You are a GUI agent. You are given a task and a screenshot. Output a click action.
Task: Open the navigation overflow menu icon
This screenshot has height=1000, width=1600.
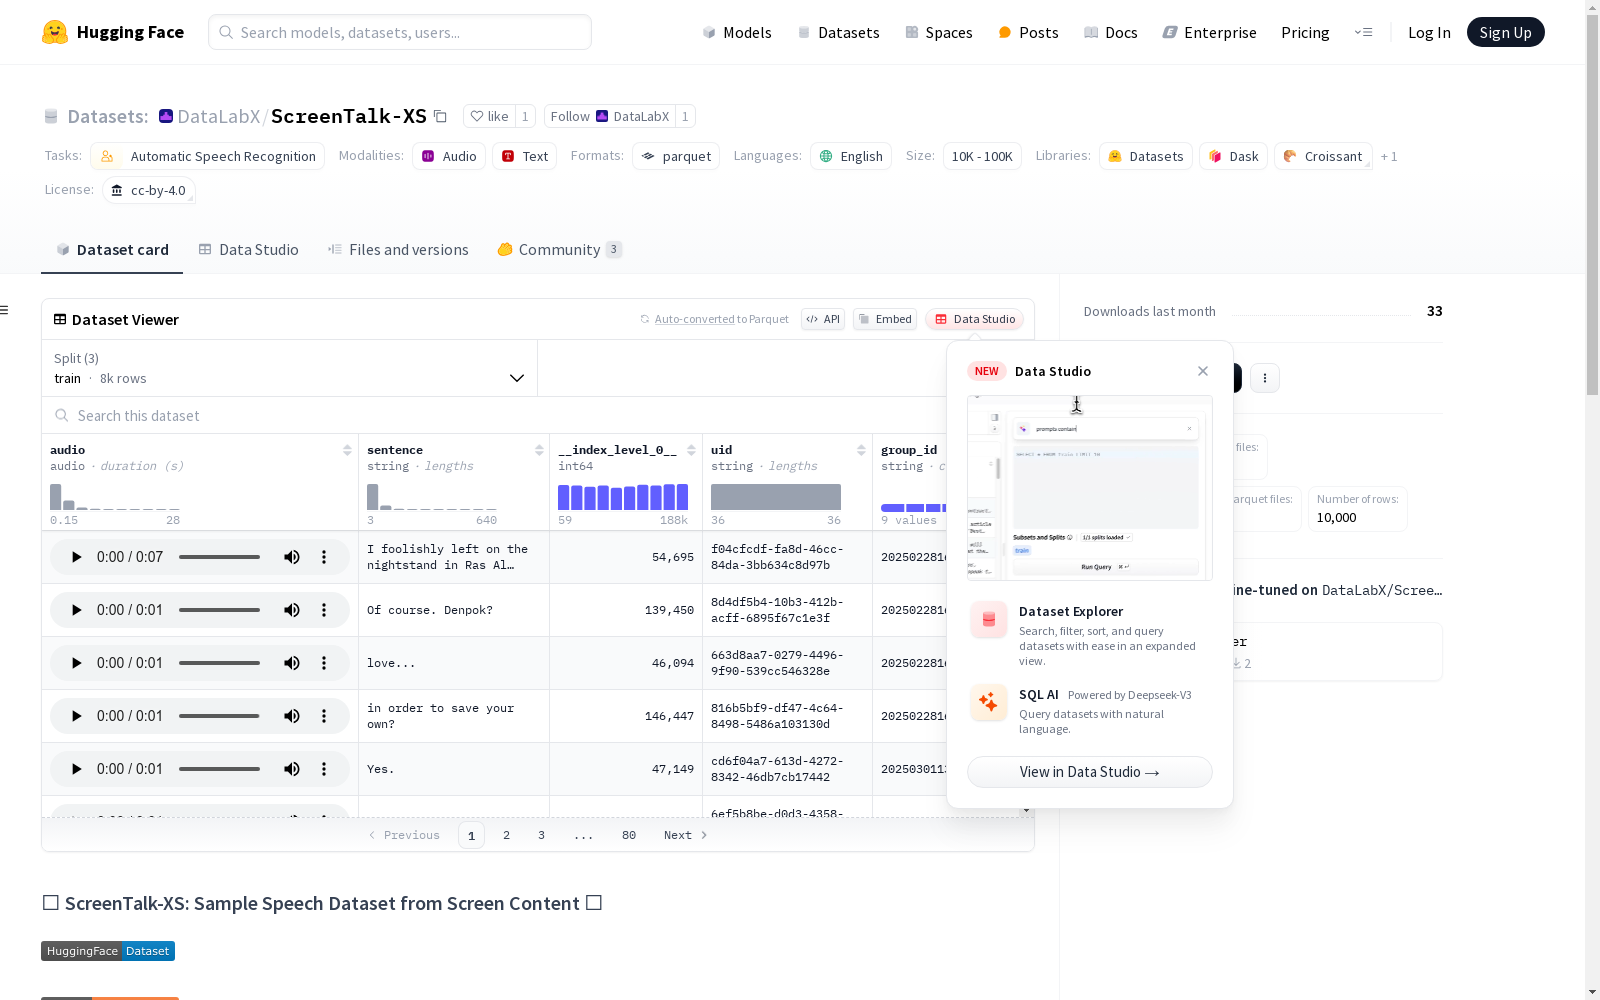coord(1363,32)
